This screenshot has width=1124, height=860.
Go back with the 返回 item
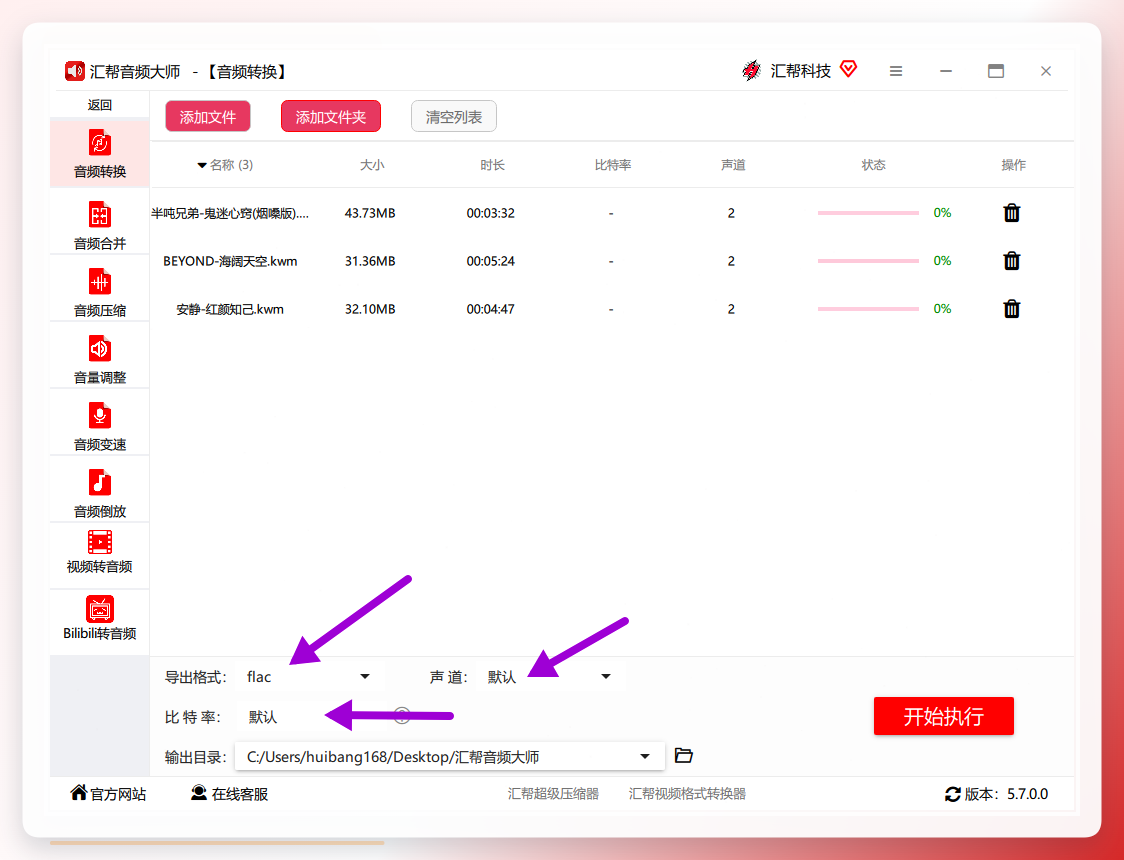100,105
